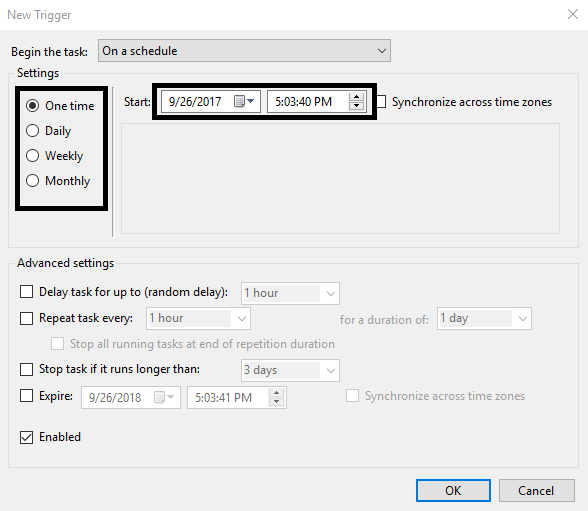Click OK to save the trigger
This screenshot has width=588, height=511.
(x=453, y=490)
